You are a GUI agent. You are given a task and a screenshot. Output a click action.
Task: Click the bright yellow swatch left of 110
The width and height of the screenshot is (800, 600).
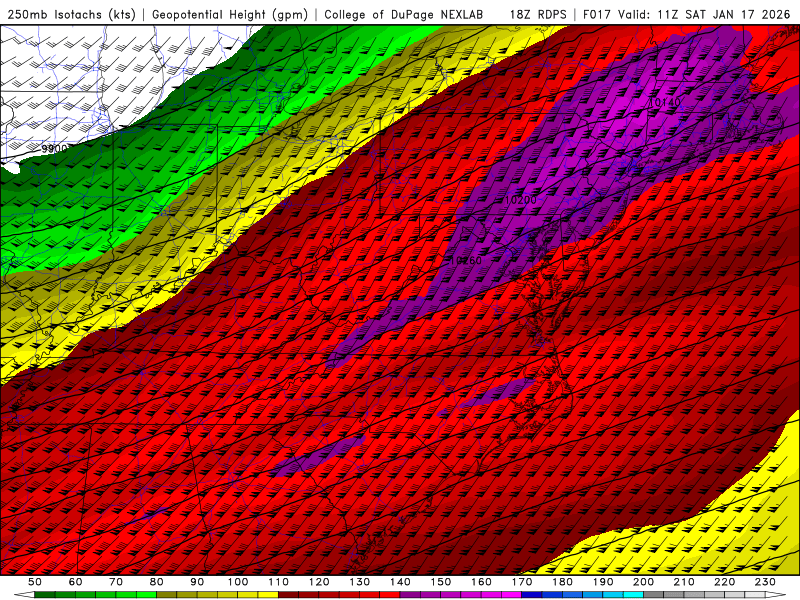(268, 595)
